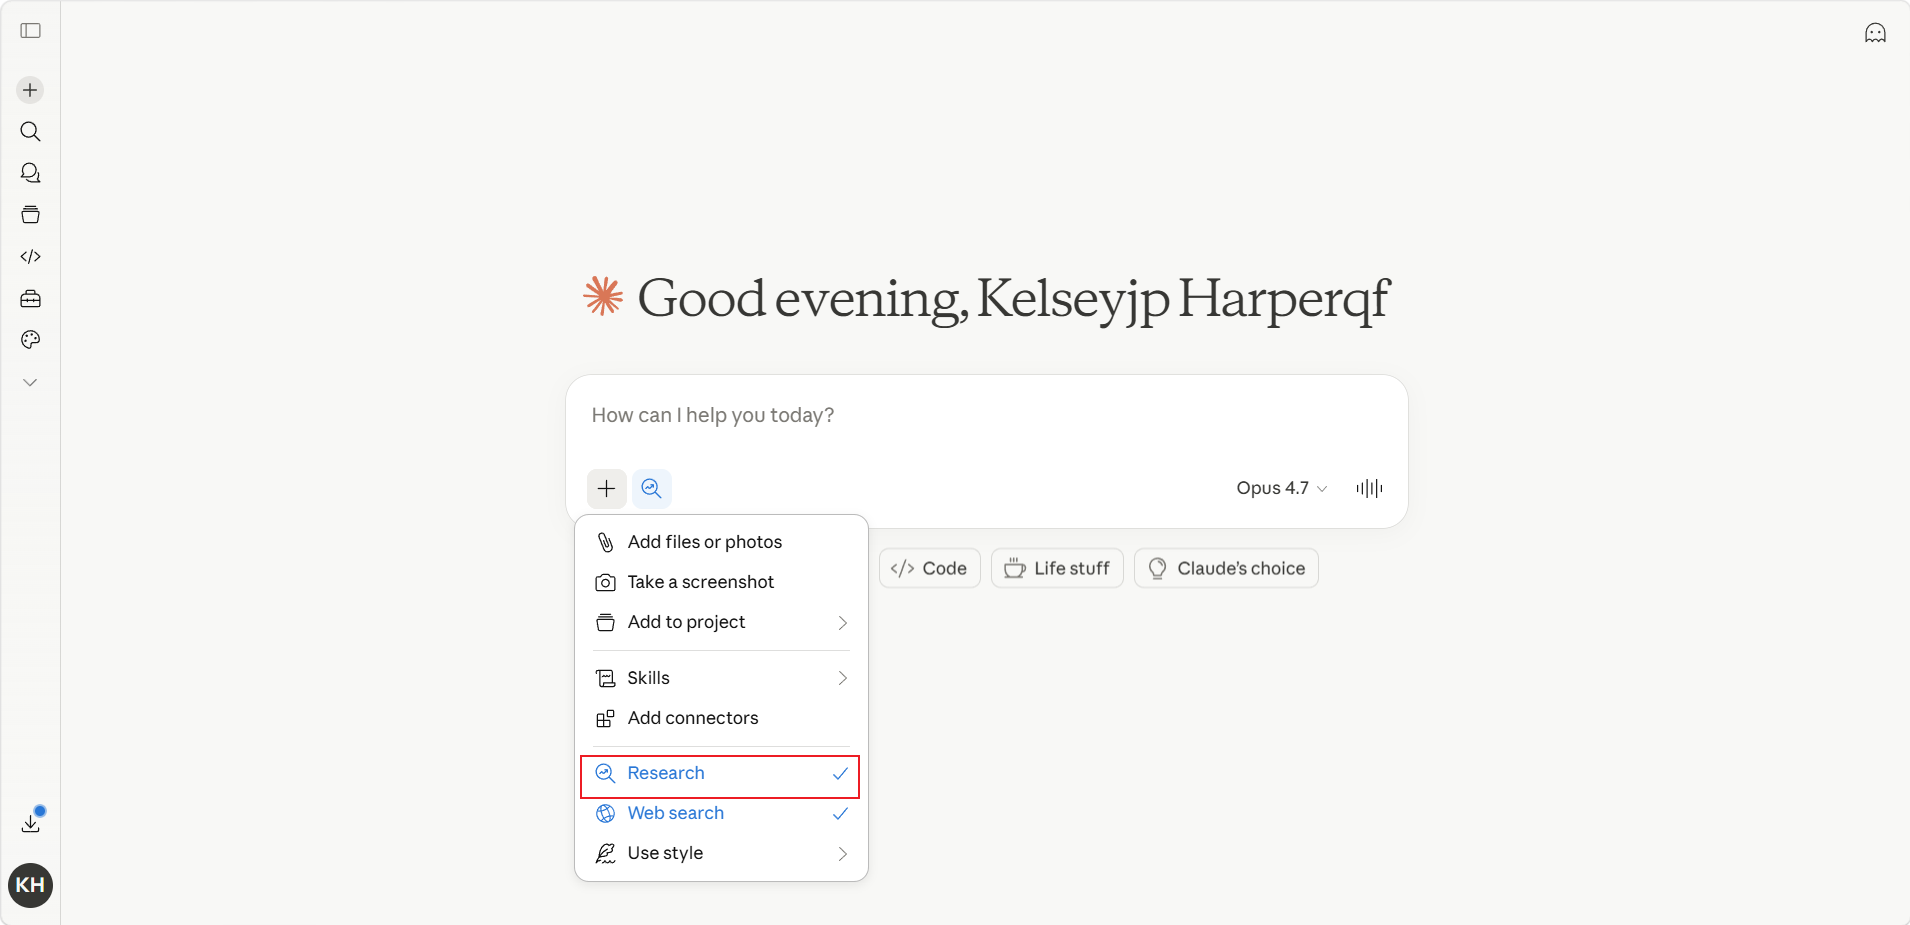The width and height of the screenshot is (1910, 925).
Task: Click the "Good evening, Kelseyjp Harperqf" greeting
Action: tap(1013, 298)
